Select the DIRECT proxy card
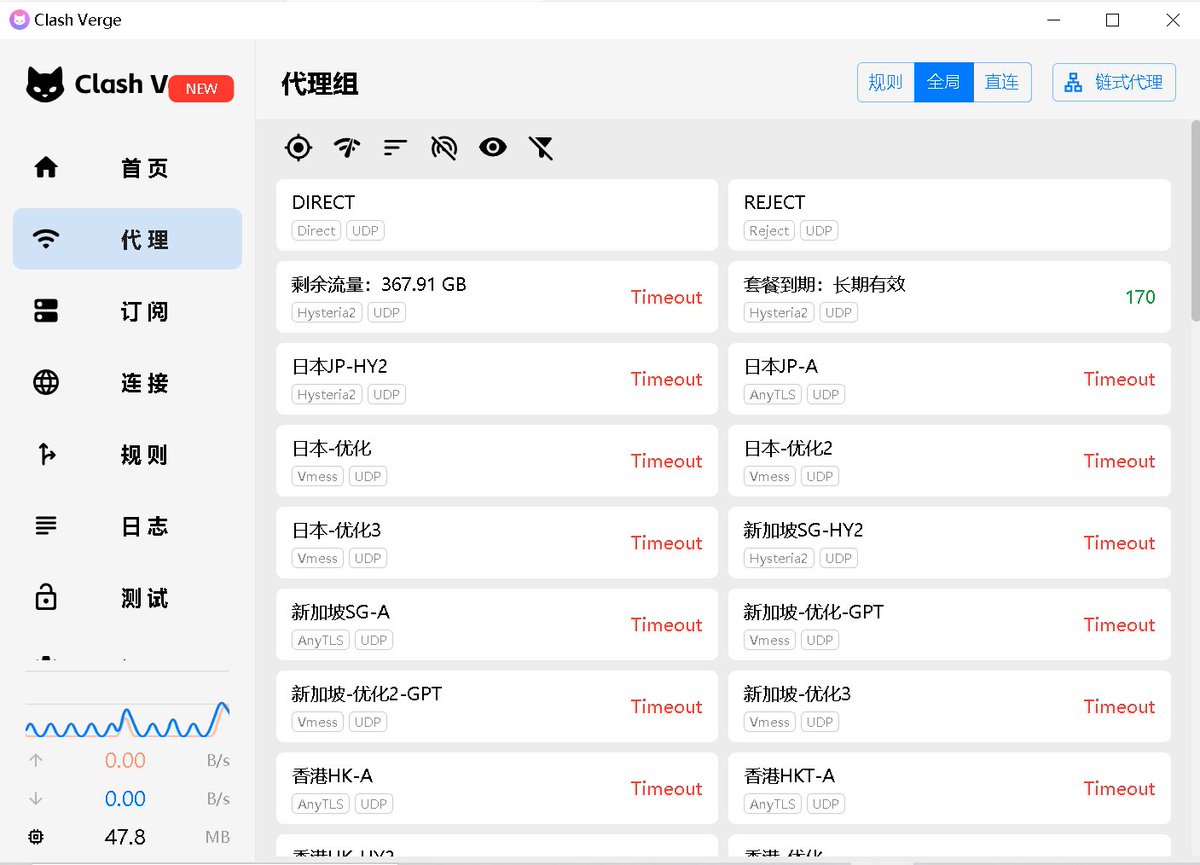The image size is (1200, 865). tap(497, 215)
